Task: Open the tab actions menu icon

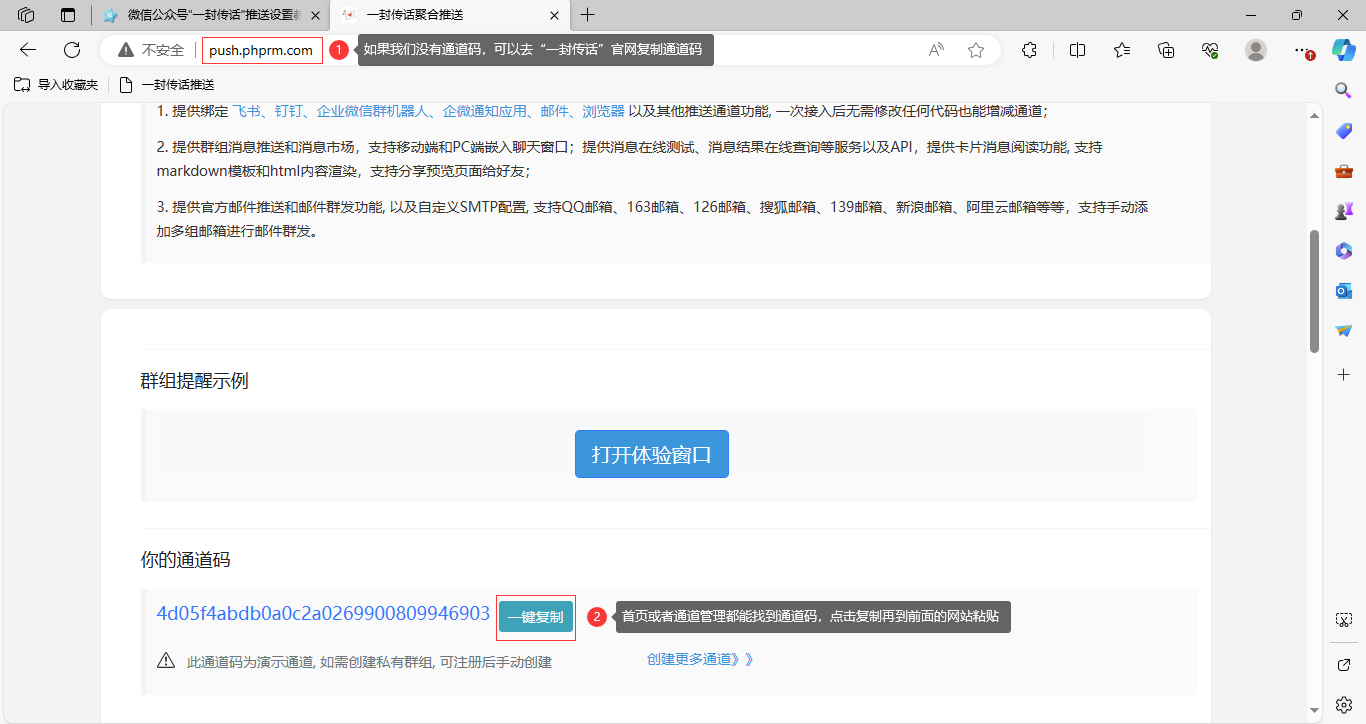Action: (68, 15)
